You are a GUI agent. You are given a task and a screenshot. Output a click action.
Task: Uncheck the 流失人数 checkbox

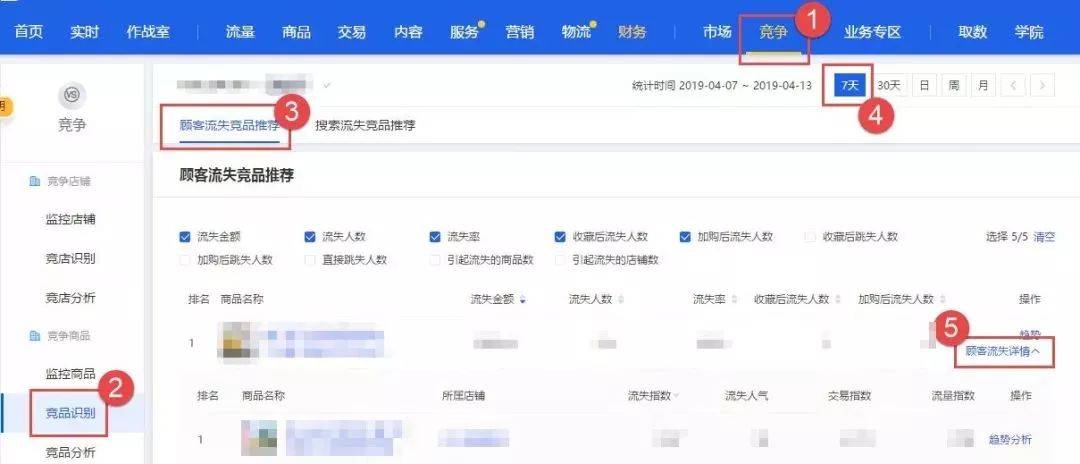(310, 237)
